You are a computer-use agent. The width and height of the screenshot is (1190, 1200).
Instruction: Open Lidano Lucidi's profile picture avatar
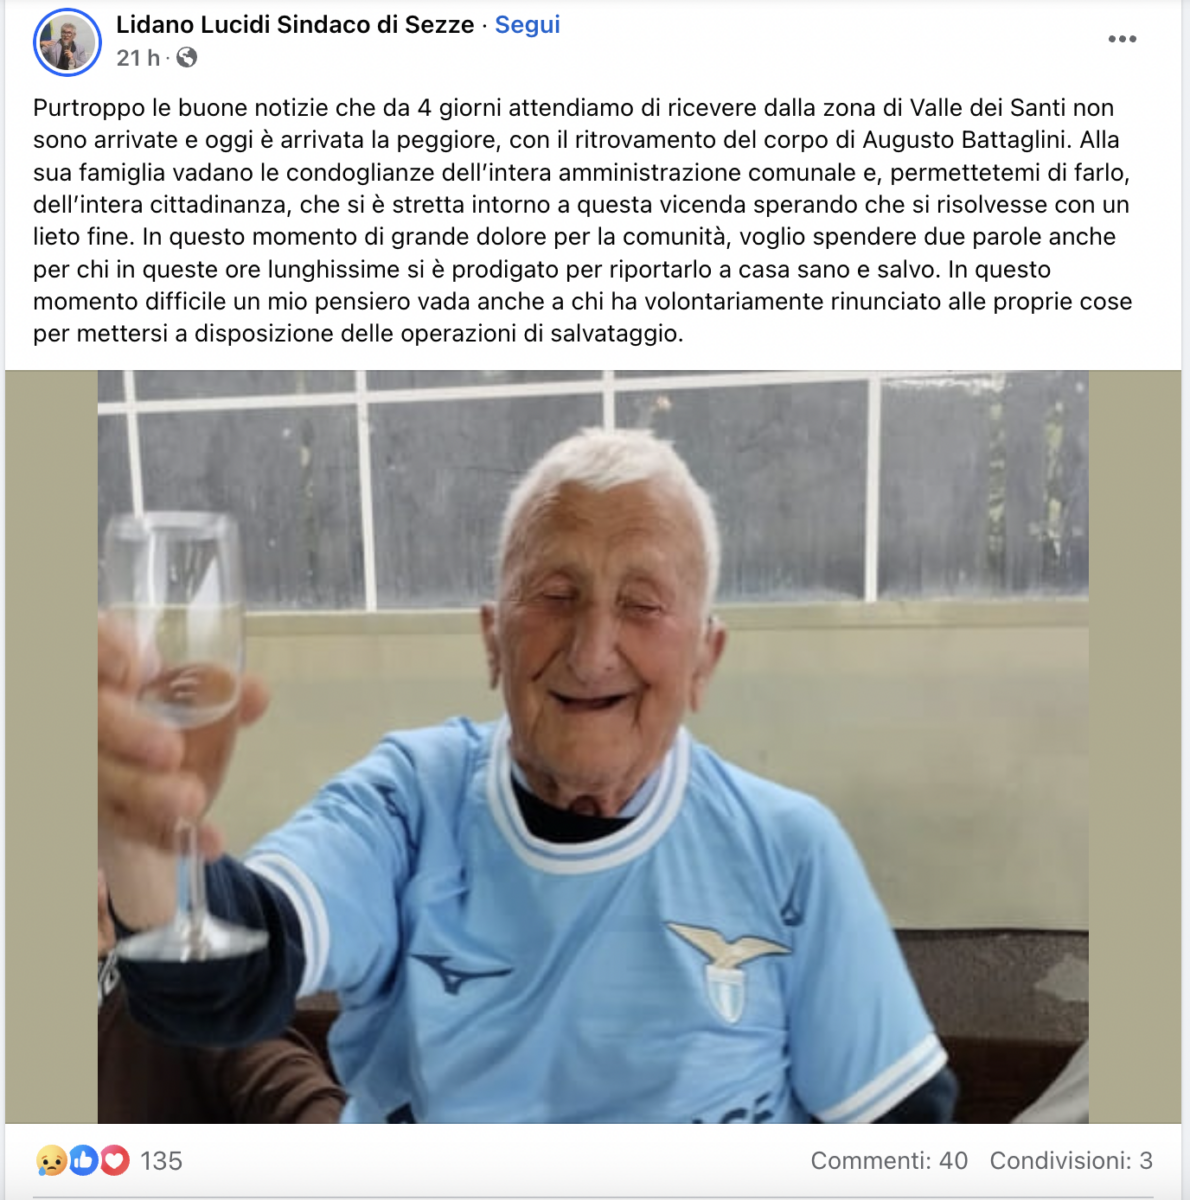67,42
